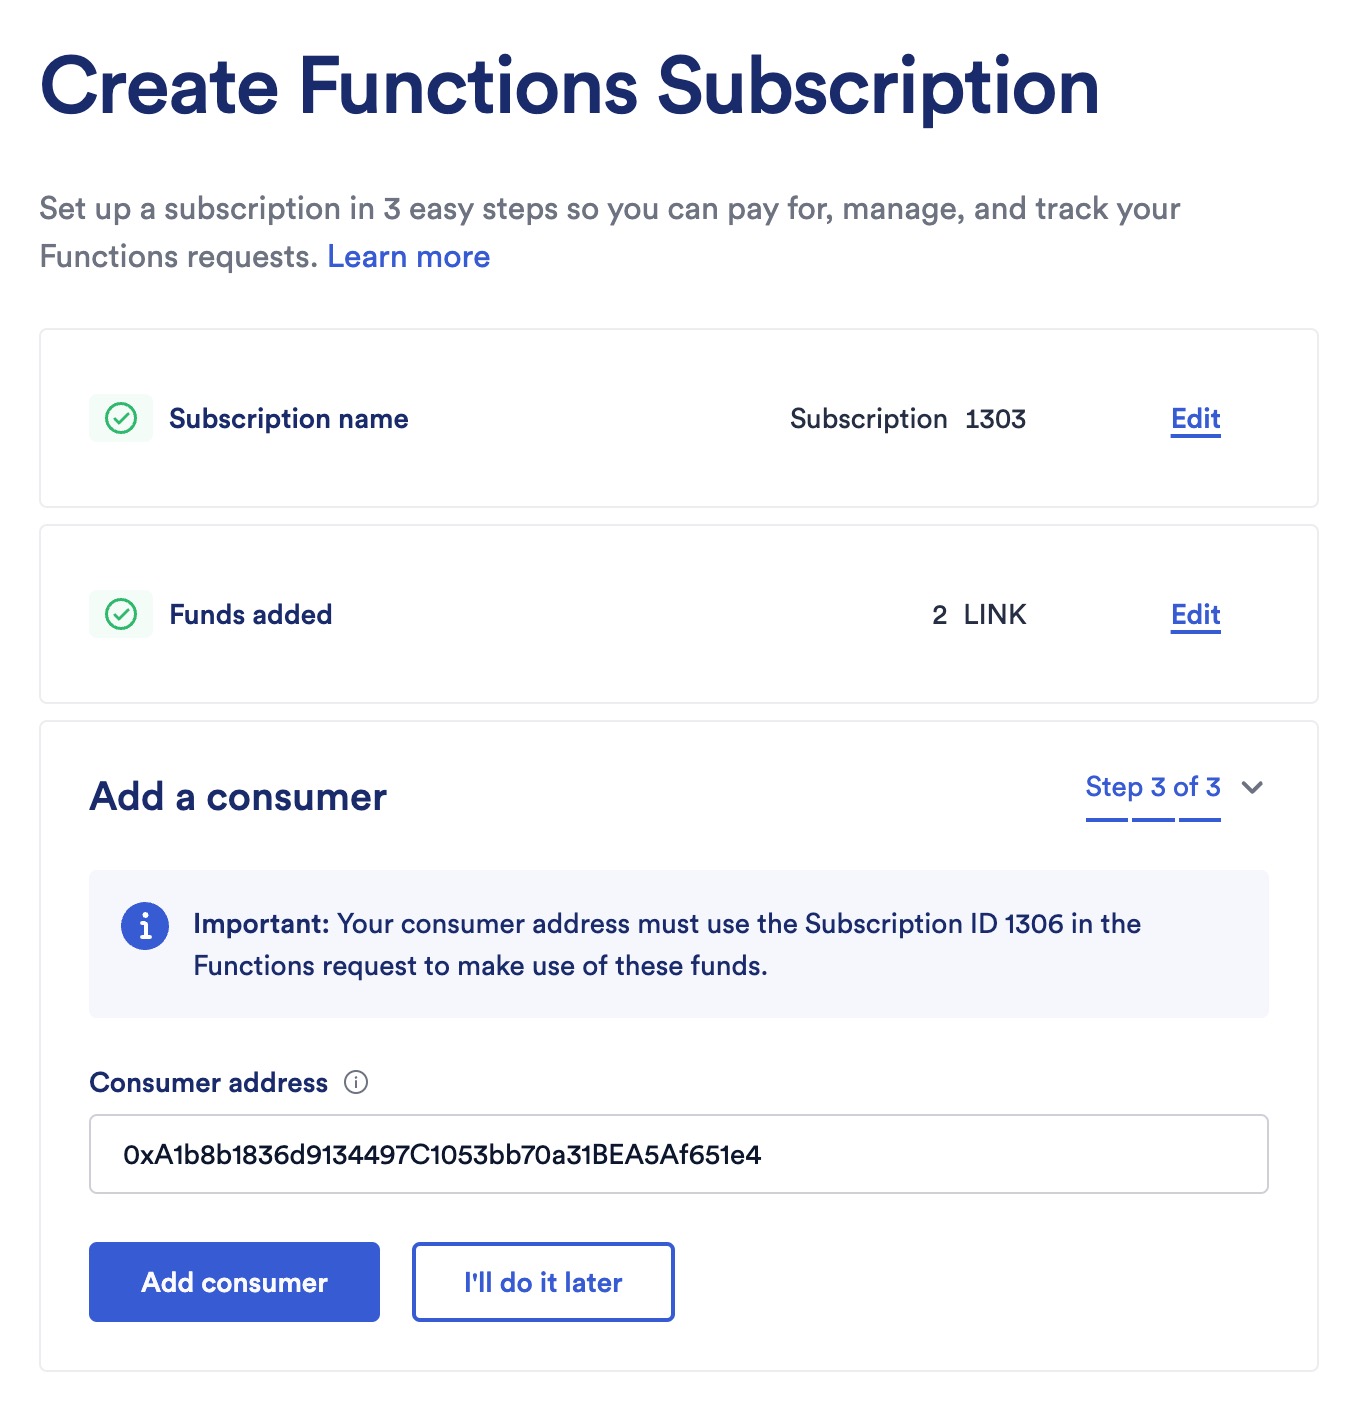The height and width of the screenshot is (1414, 1356).
Task: Click the Step 3 of 3 label
Action: click(1151, 787)
